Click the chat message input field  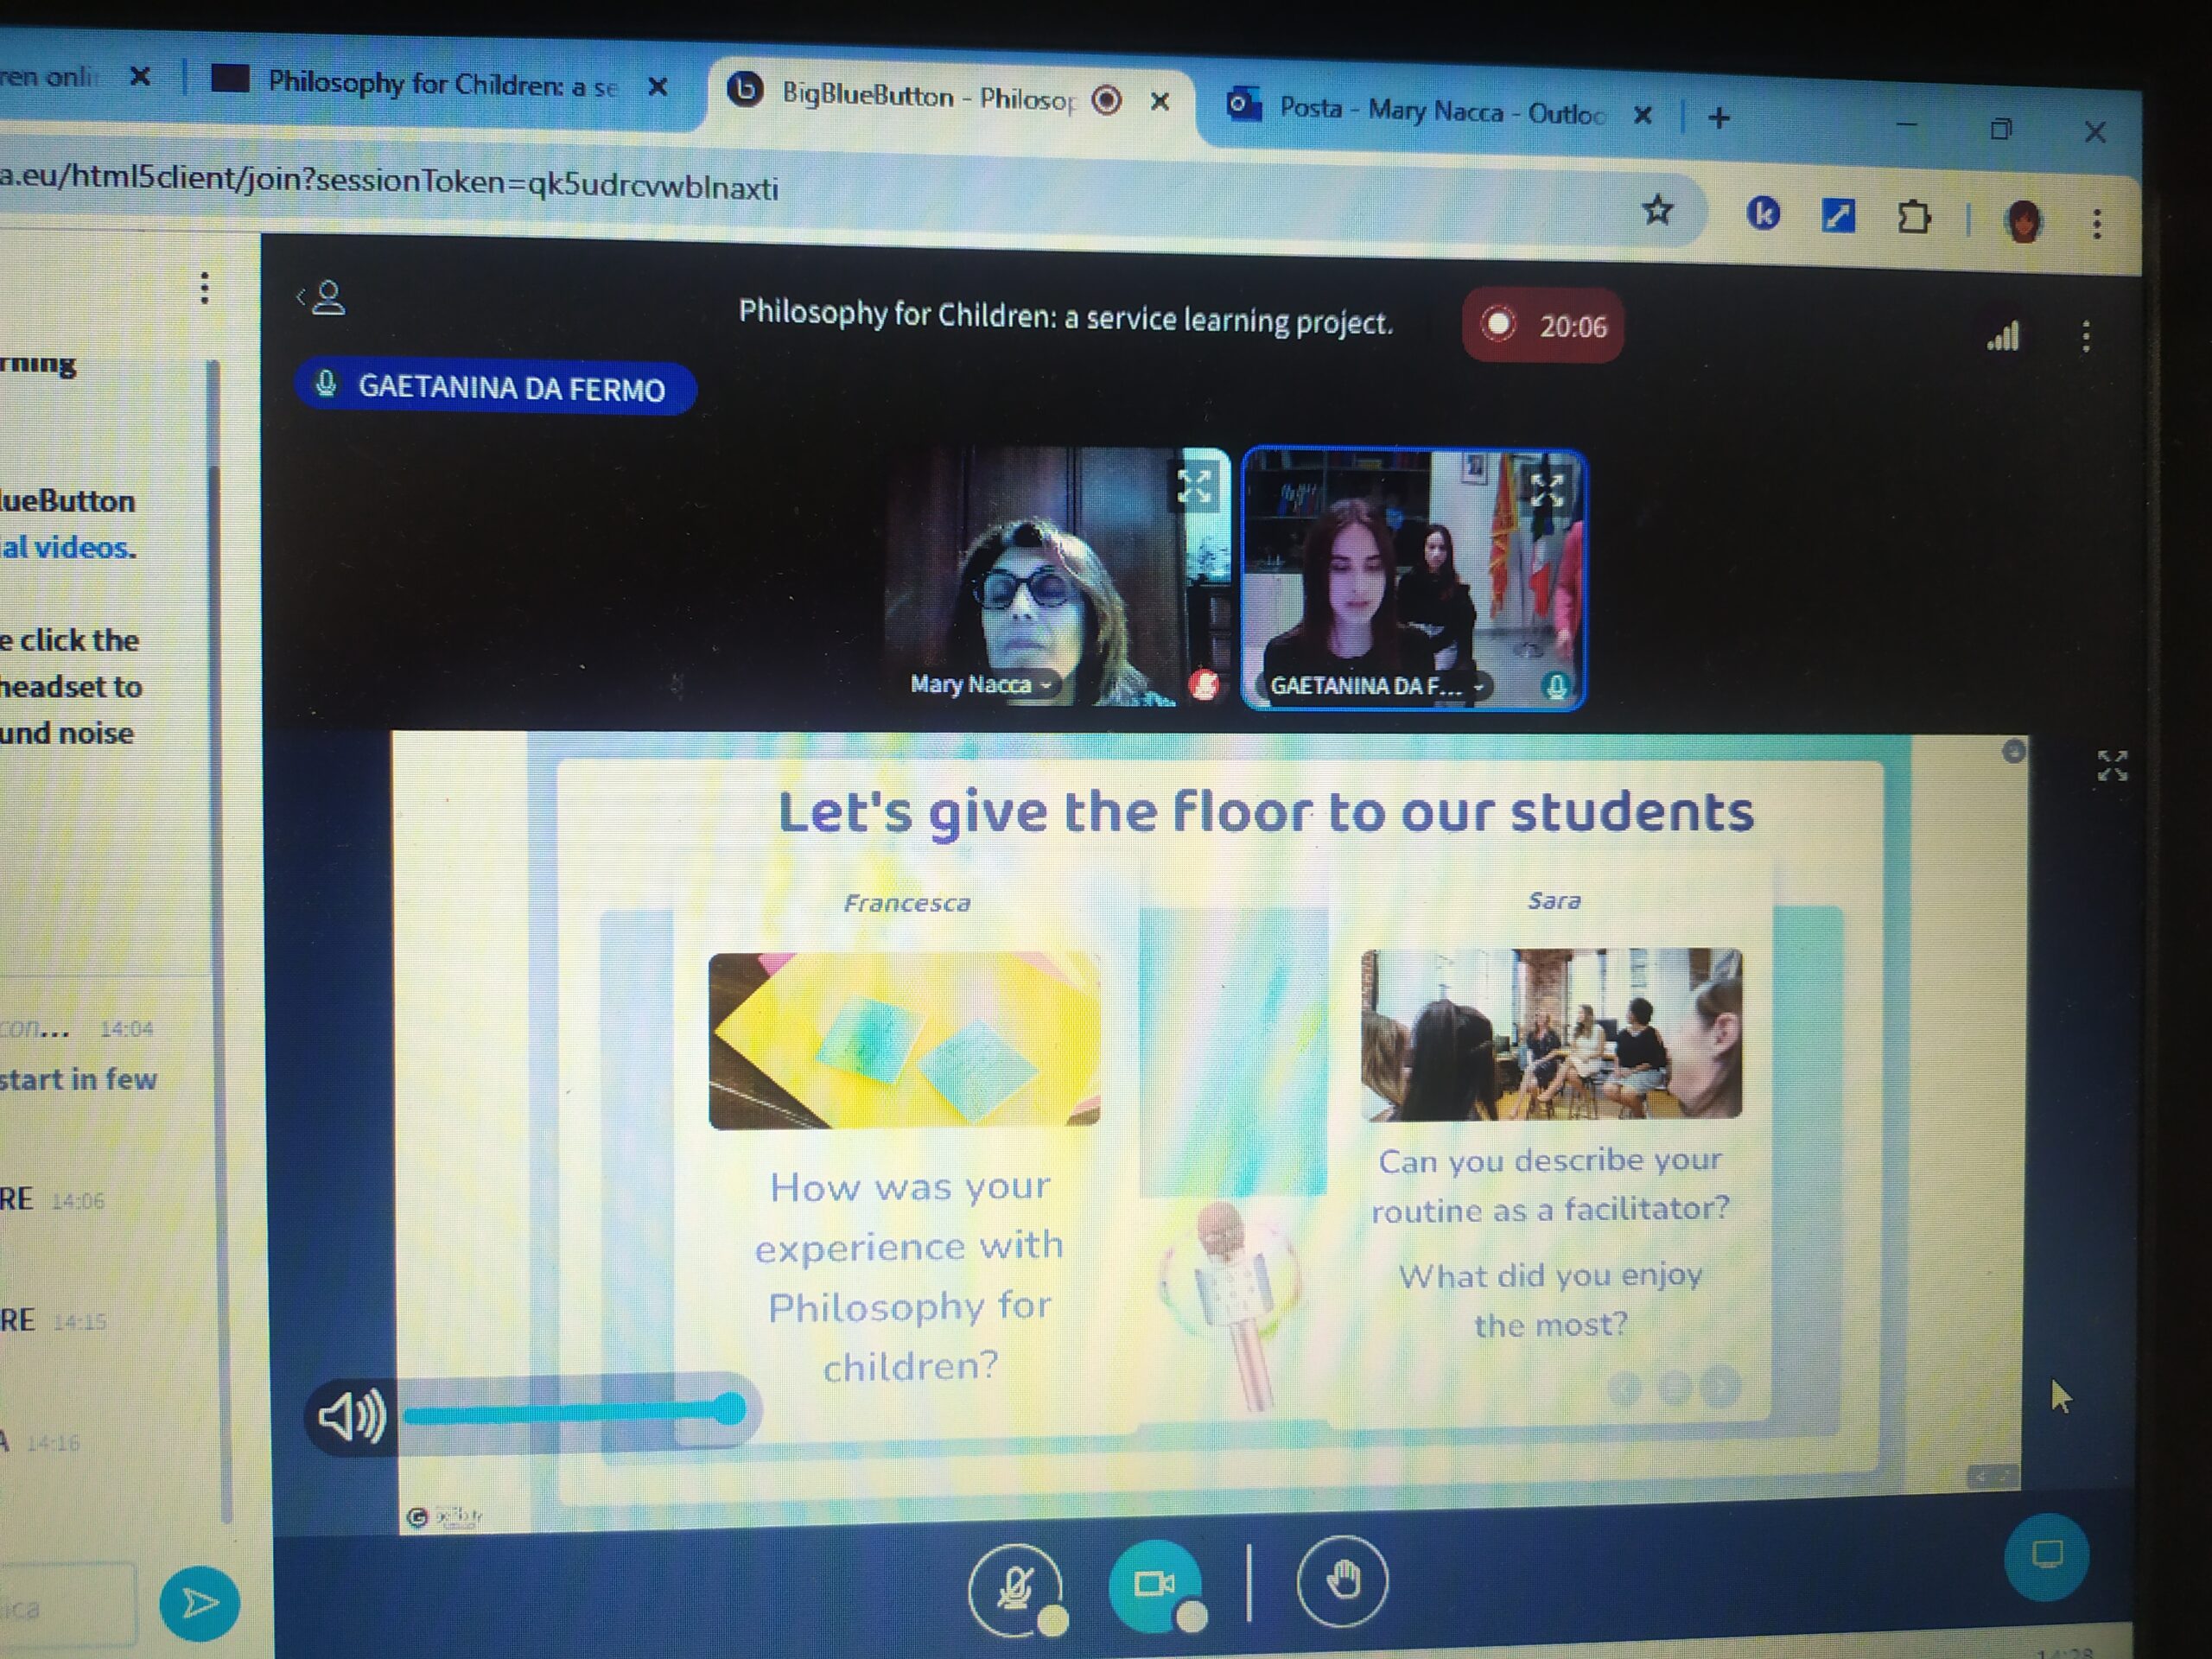tap(66, 1605)
